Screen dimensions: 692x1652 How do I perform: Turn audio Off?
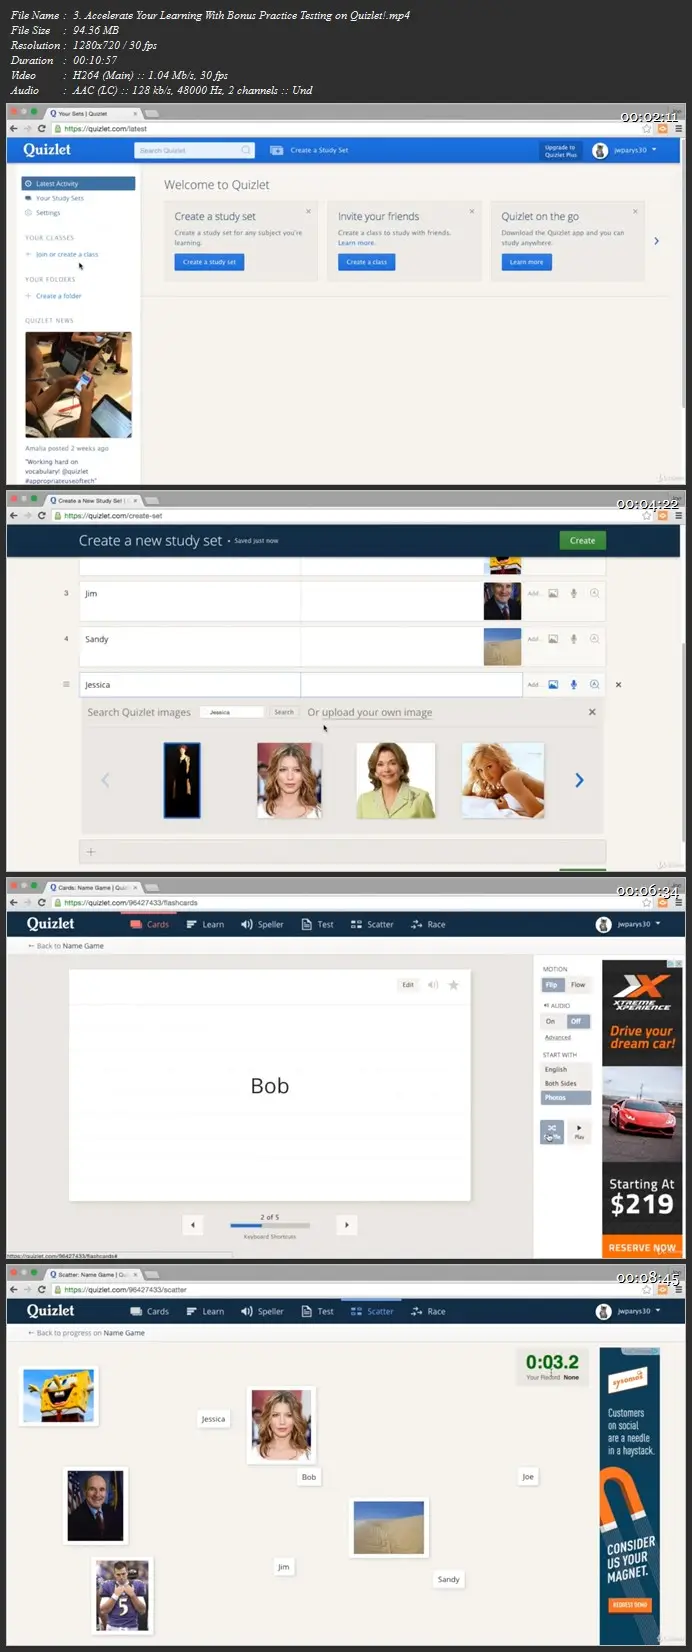coord(577,1021)
